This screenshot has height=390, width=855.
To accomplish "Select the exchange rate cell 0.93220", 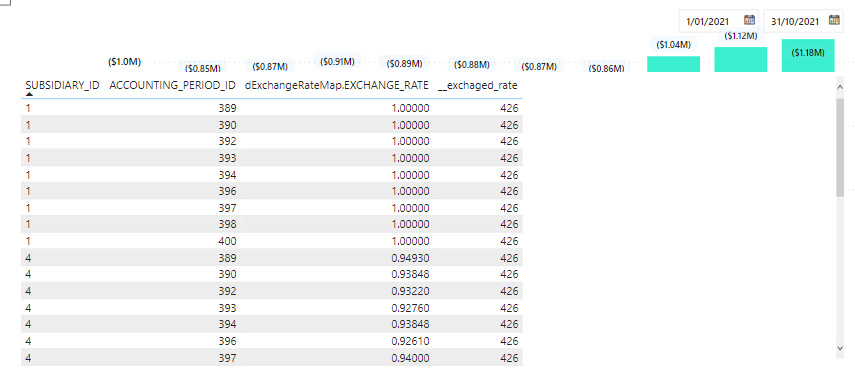I will pos(411,291).
